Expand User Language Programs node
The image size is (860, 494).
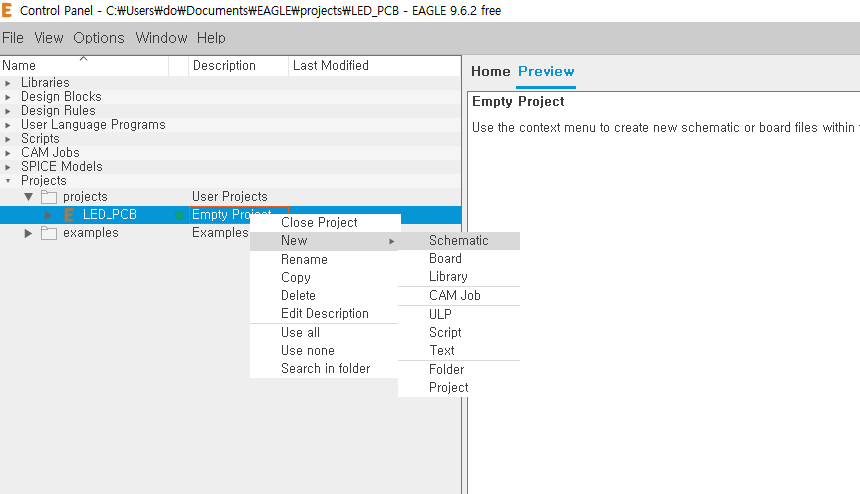coord(8,125)
